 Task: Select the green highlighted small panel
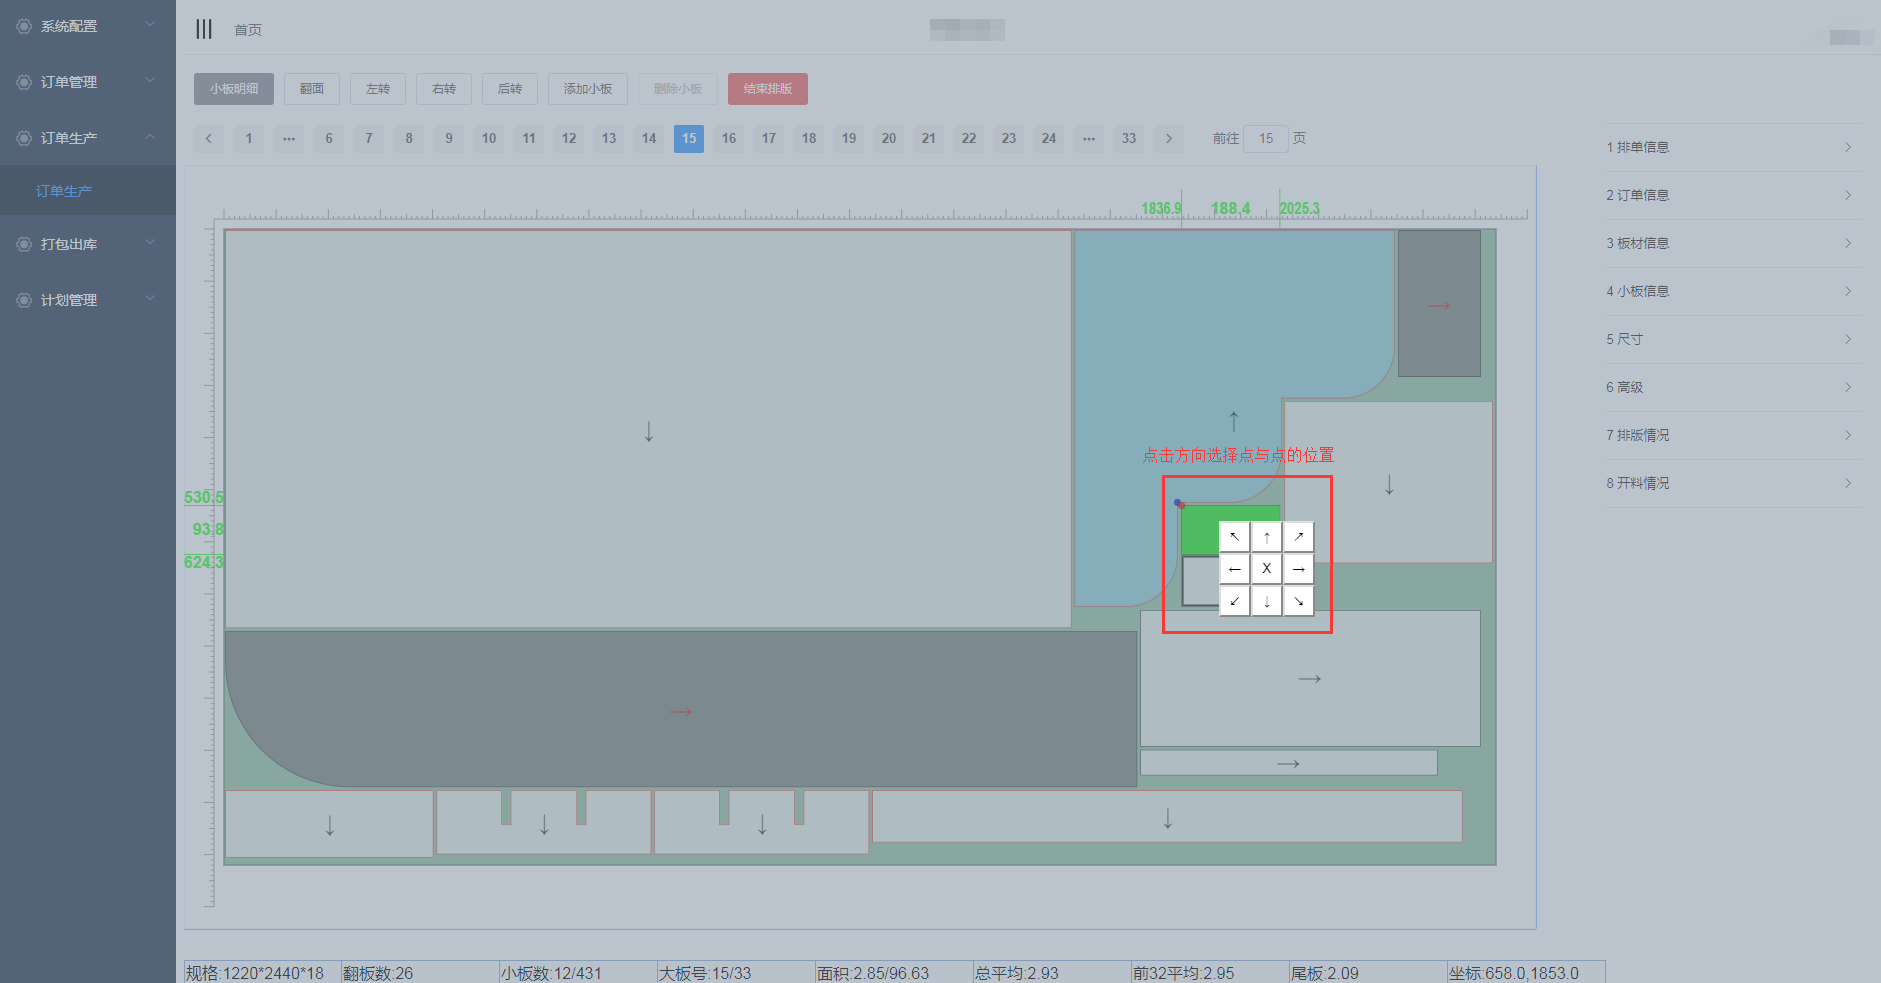pos(1199,530)
